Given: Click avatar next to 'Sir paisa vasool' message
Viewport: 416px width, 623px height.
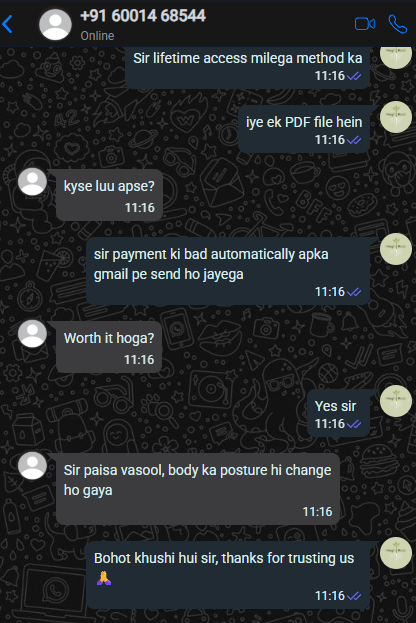Looking at the screenshot, I should coord(33,465).
